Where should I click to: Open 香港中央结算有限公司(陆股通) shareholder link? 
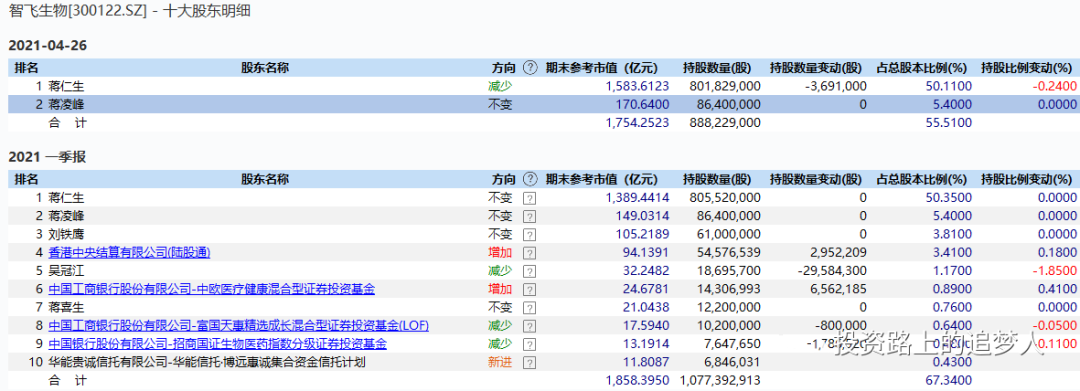pyautogui.click(x=129, y=253)
